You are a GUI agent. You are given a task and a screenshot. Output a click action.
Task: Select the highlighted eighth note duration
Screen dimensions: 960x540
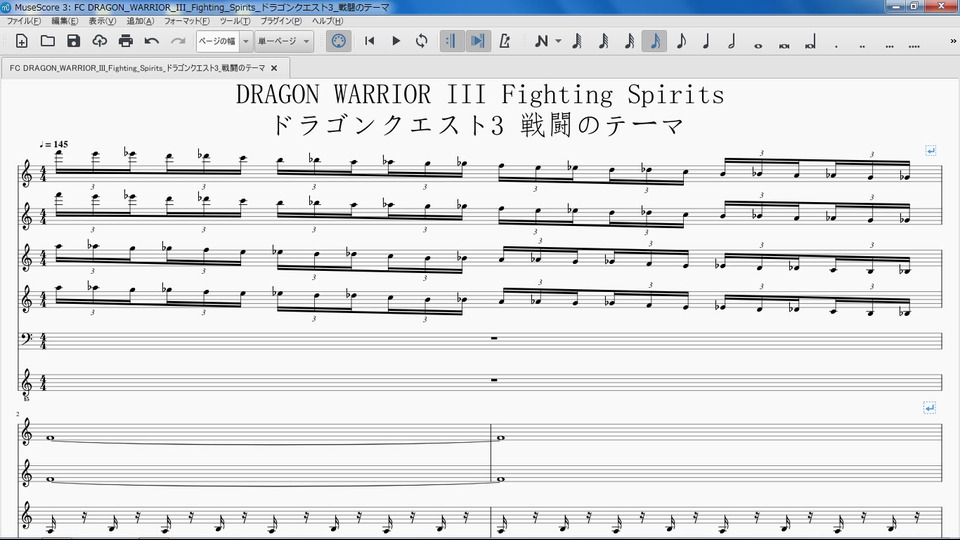click(x=654, y=41)
